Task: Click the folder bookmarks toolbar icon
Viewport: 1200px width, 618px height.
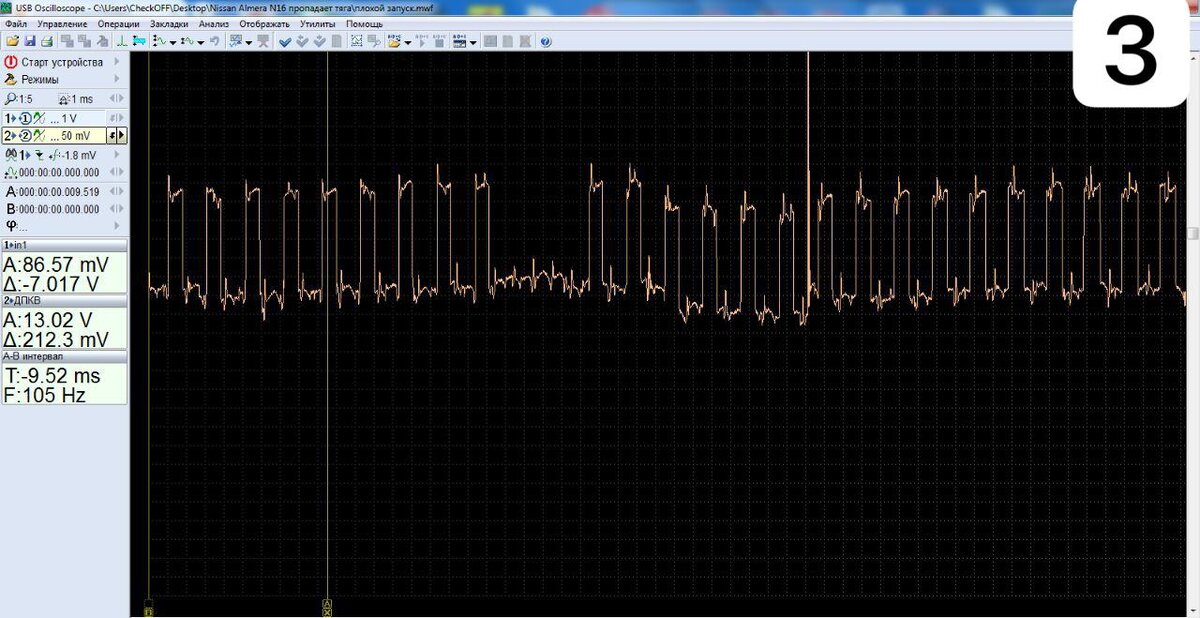Action: click(393, 41)
